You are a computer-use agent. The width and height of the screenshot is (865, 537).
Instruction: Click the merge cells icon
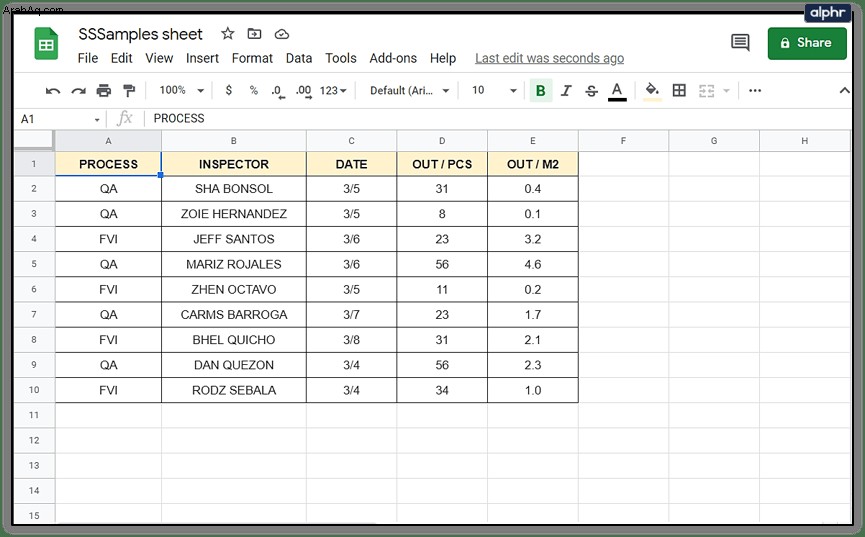[x=706, y=91]
